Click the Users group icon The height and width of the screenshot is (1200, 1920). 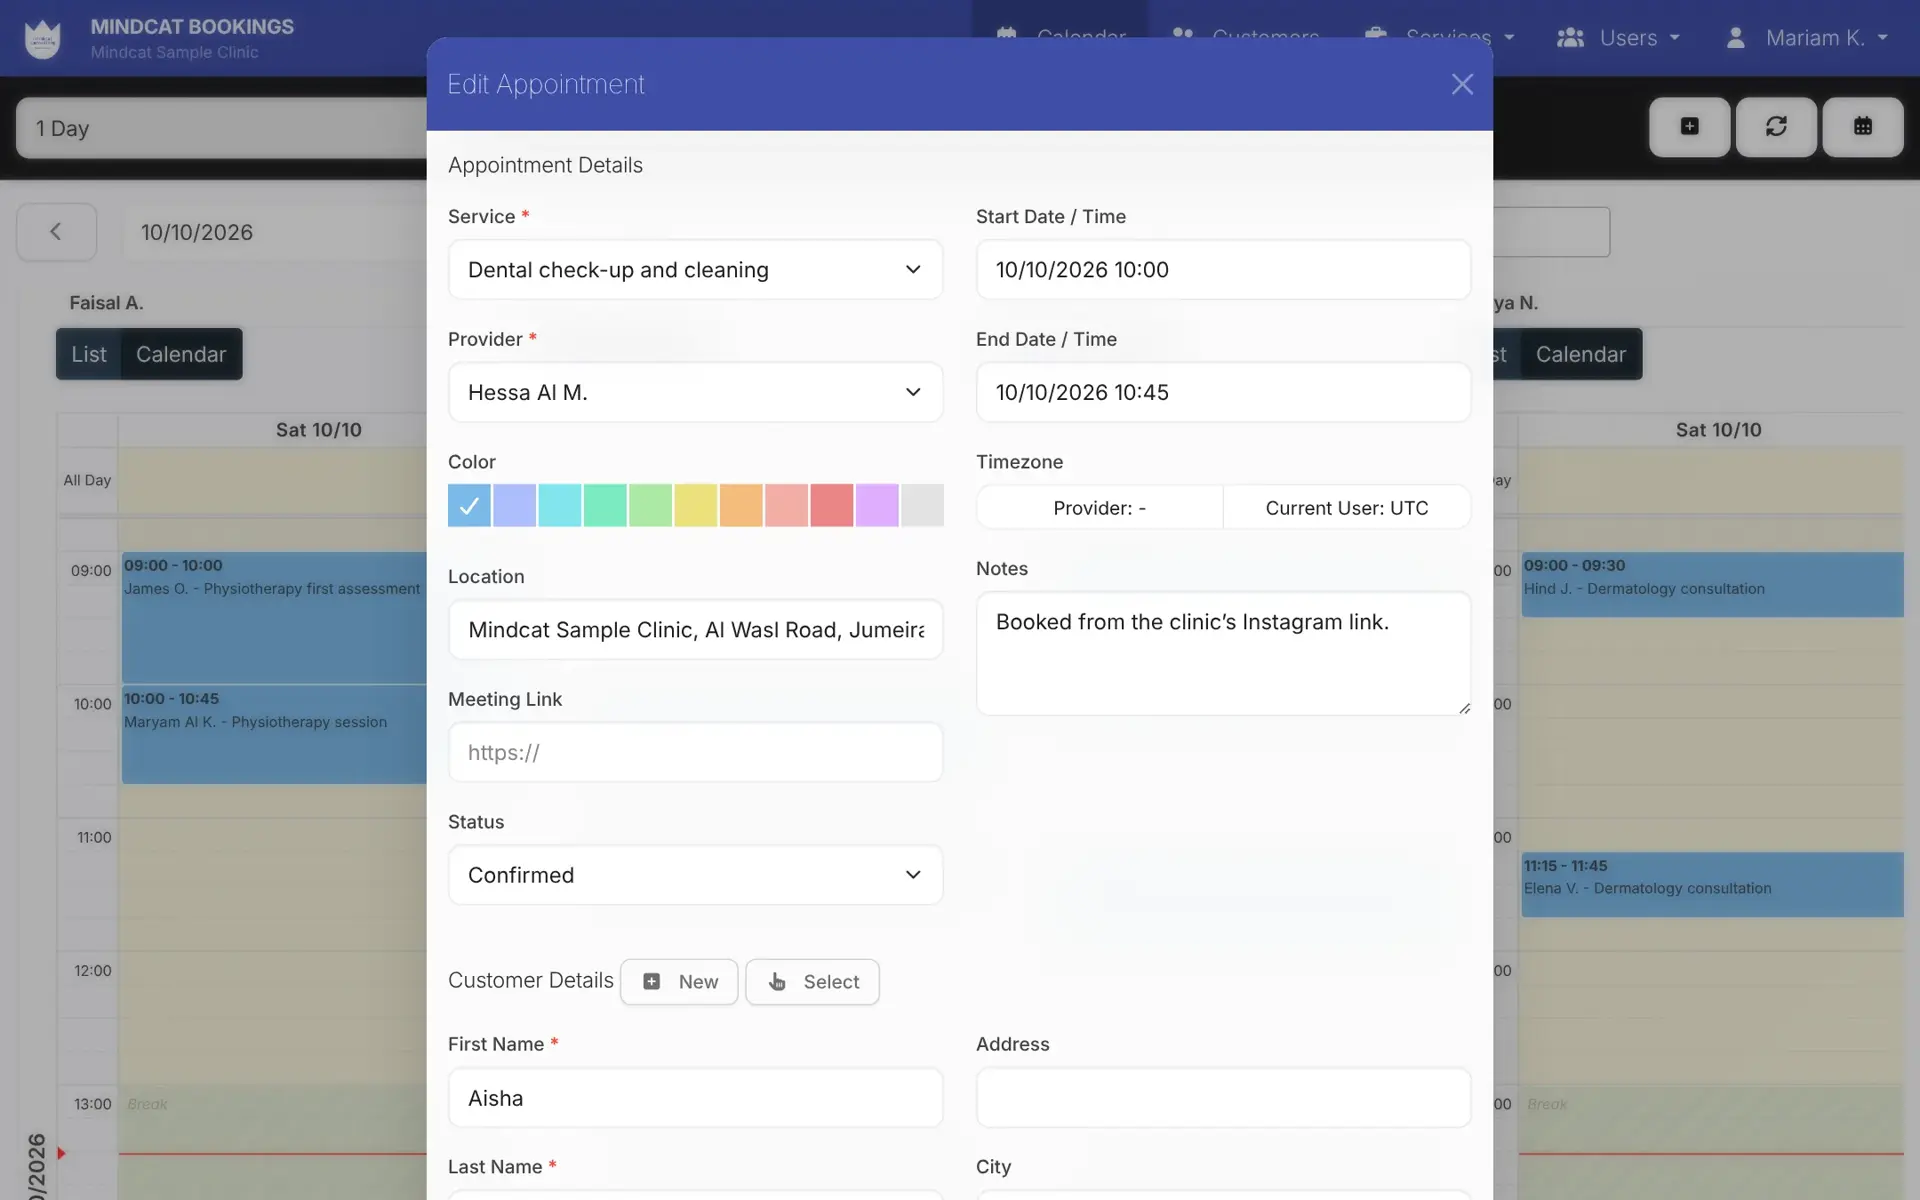pyautogui.click(x=1570, y=38)
